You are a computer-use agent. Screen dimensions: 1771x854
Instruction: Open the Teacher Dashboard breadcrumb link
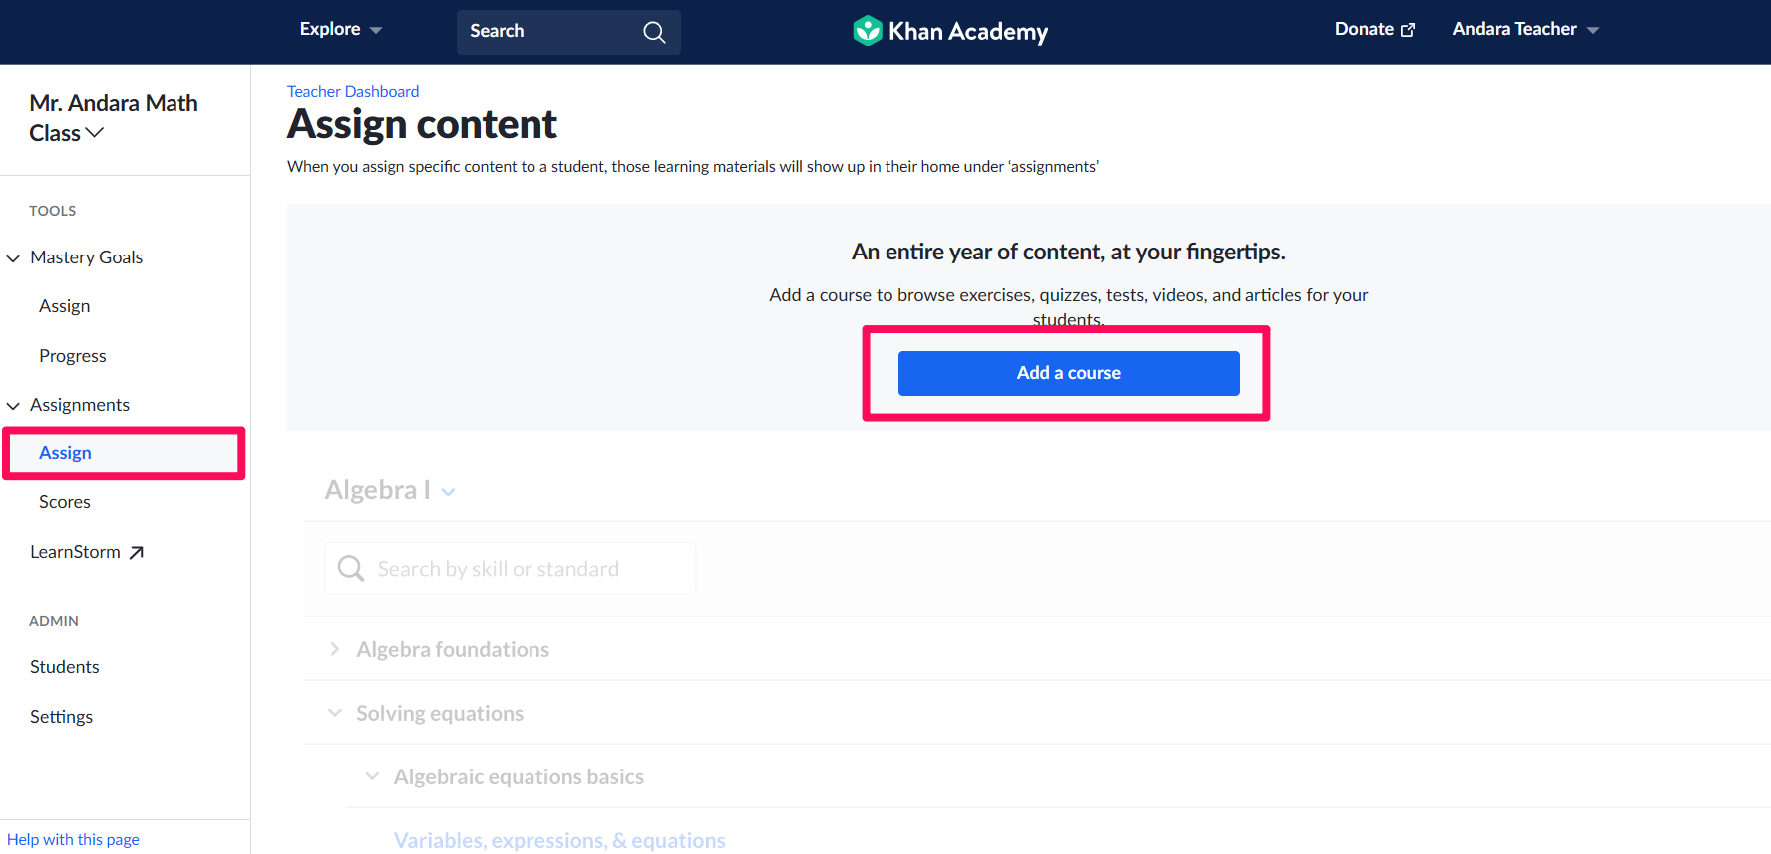click(353, 91)
